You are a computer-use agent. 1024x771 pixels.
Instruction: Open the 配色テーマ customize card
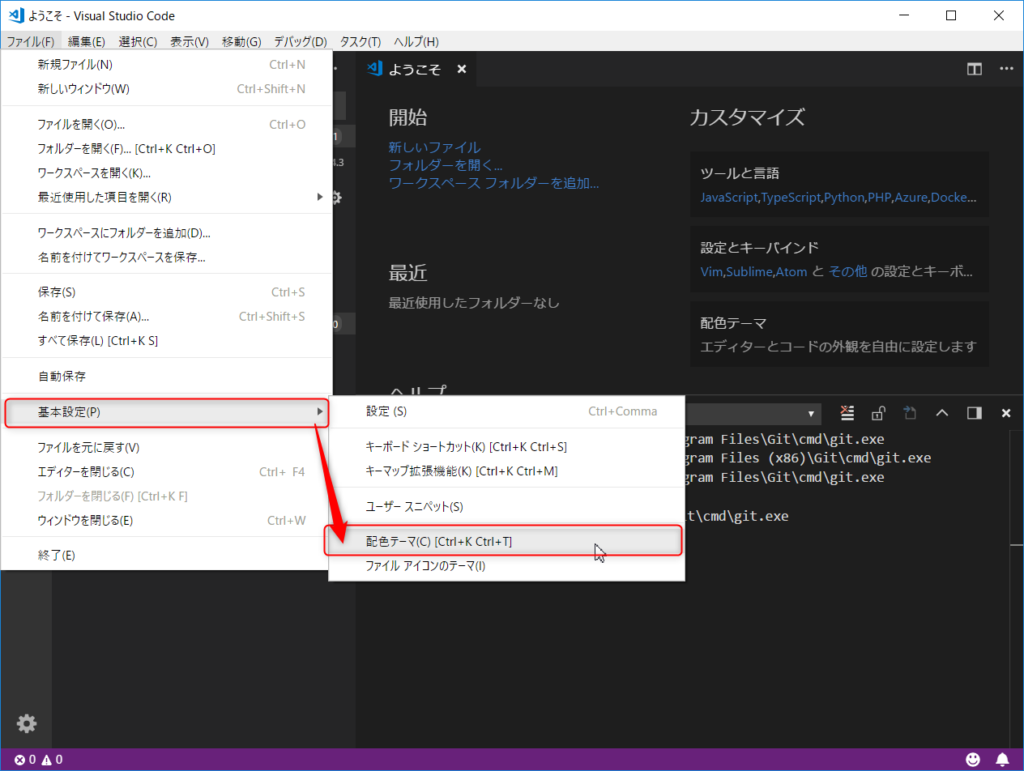click(x=839, y=334)
